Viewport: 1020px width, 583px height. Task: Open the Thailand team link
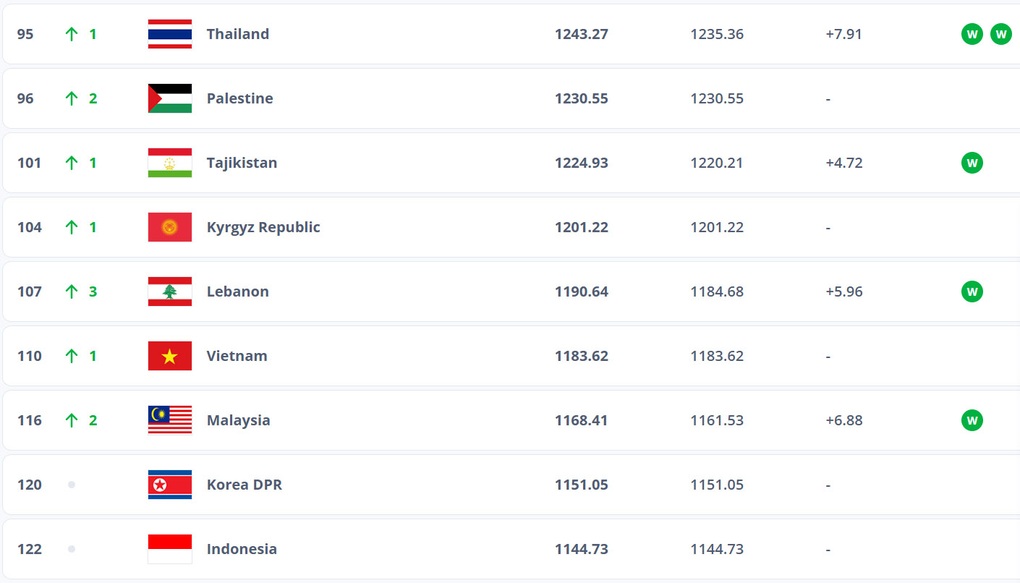[x=238, y=34]
